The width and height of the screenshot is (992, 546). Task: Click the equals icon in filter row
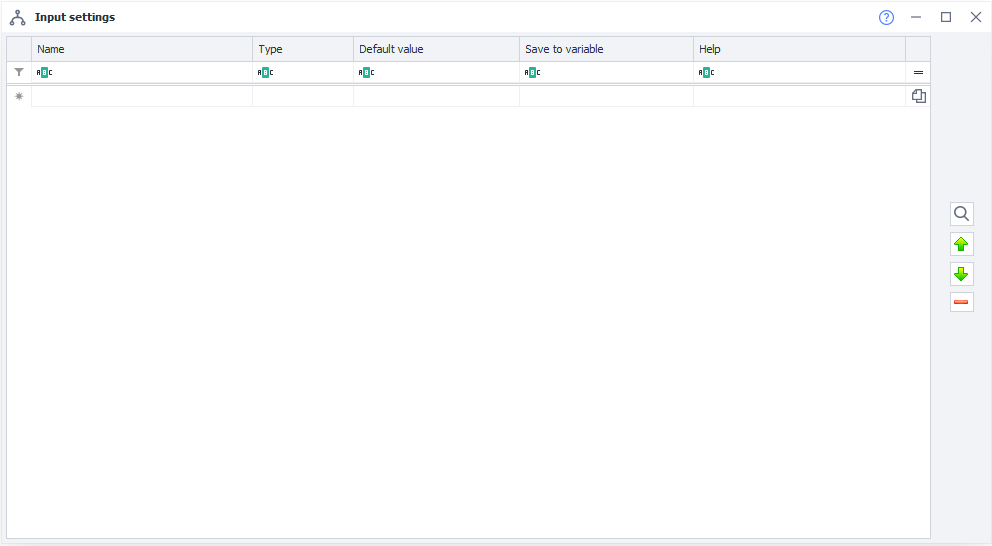pos(918,72)
